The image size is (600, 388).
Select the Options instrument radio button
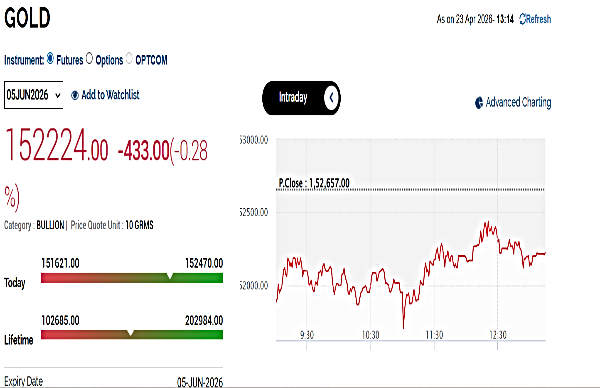[x=89, y=59]
